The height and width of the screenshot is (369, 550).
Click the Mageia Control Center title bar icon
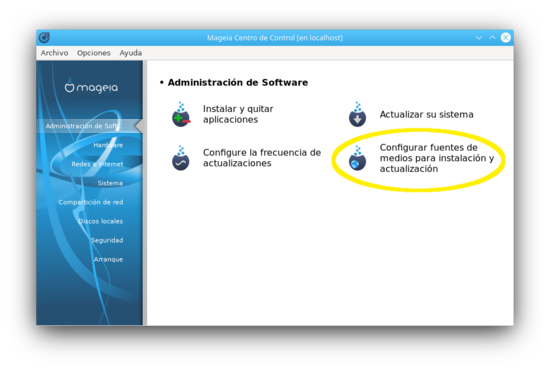tap(44, 37)
